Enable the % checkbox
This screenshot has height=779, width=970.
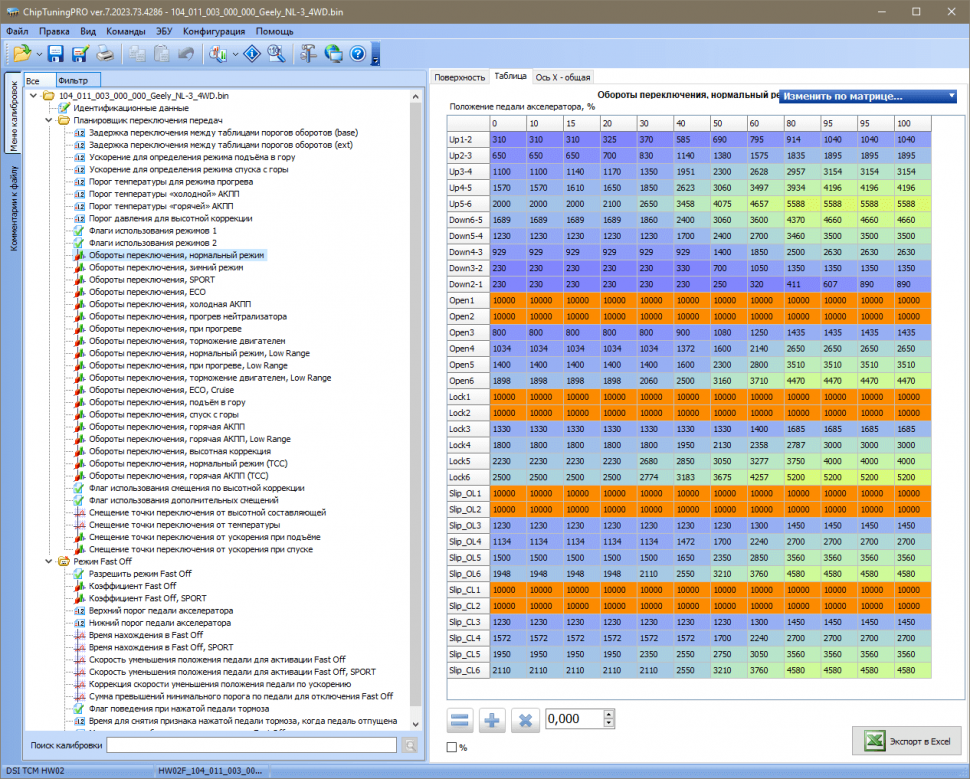pyautogui.click(x=451, y=747)
